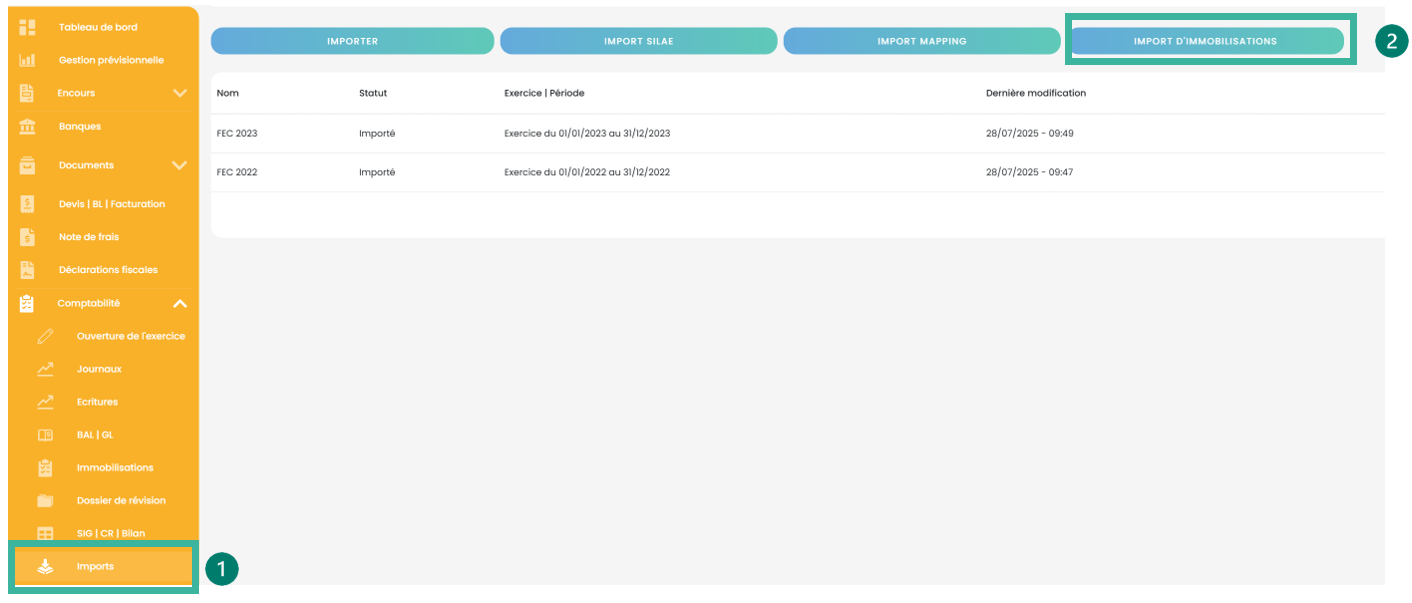Click the Imports download icon
Image resolution: width=1412 pixels, height=603 pixels.
point(45,566)
